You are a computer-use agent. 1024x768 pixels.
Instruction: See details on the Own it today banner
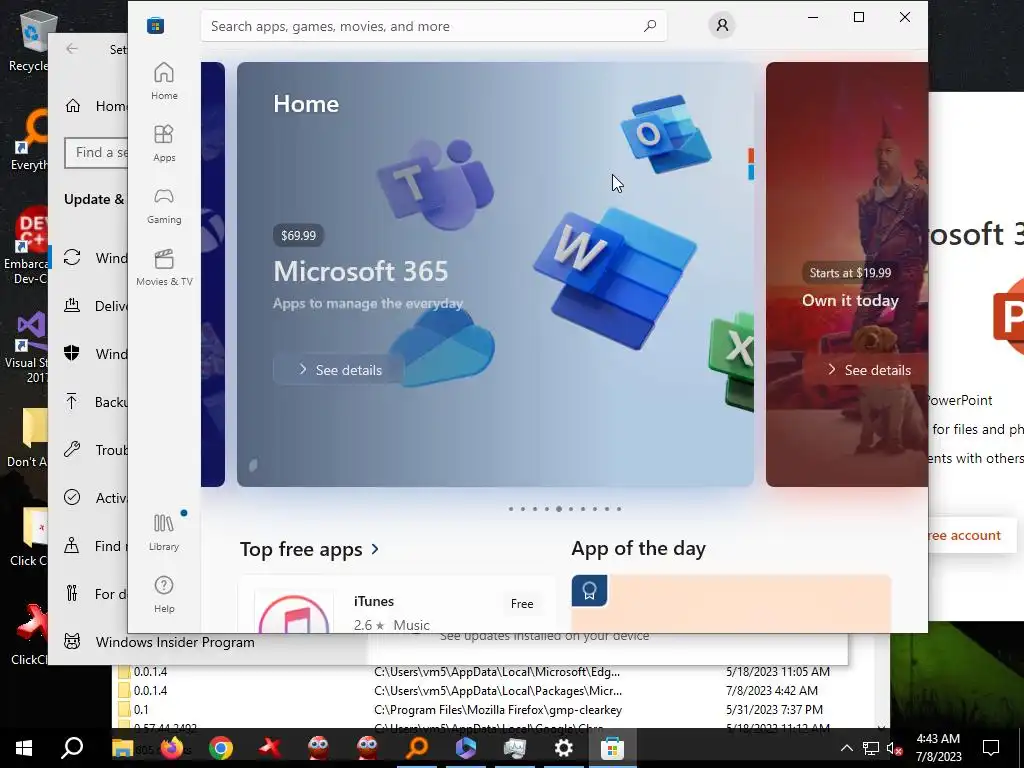point(867,370)
